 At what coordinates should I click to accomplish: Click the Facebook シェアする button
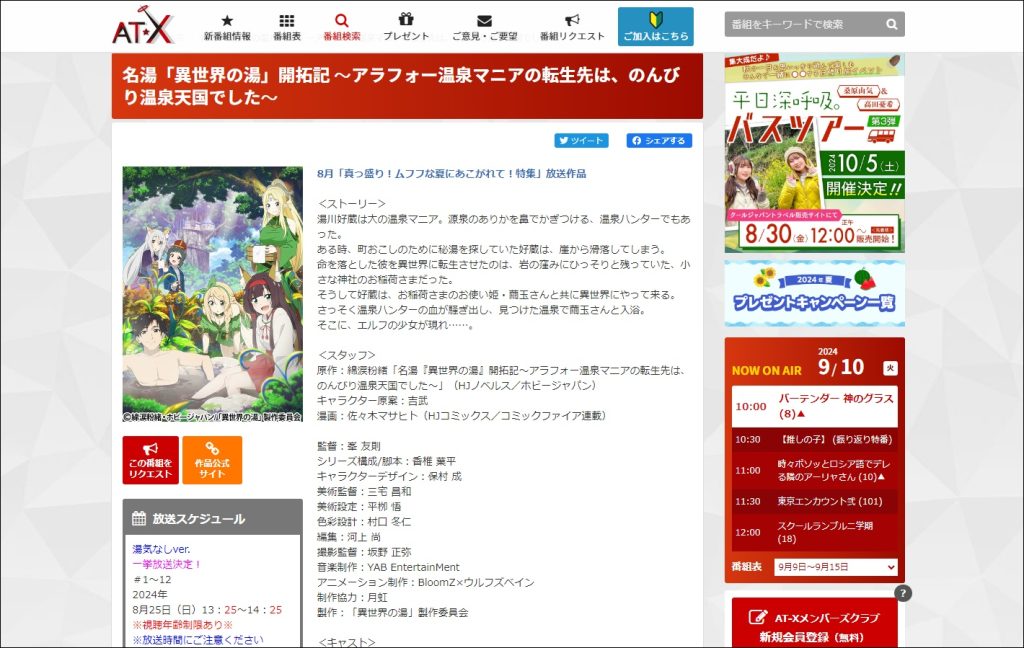(659, 141)
